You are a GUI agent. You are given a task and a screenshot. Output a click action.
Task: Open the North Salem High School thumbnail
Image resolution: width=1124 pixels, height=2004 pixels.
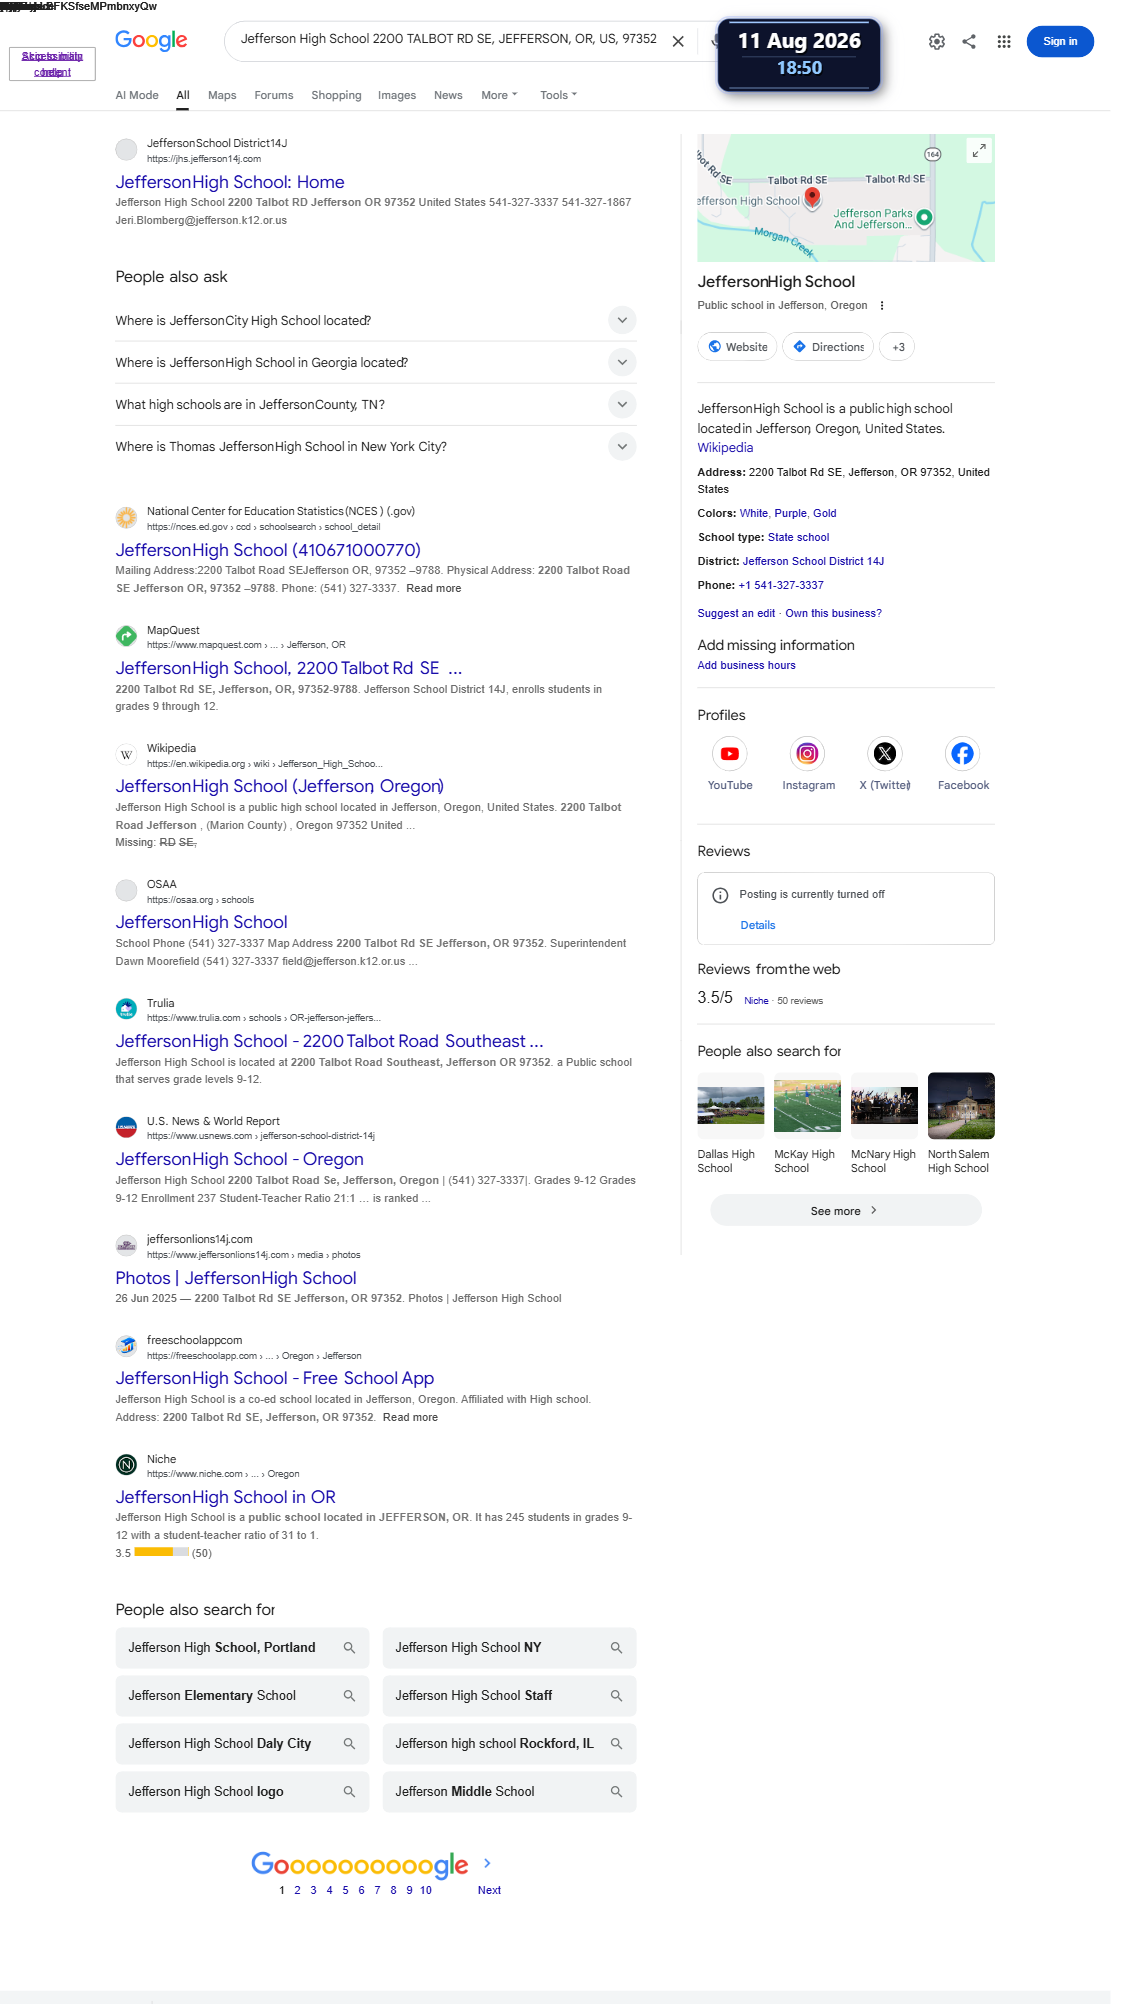click(961, 1106)
